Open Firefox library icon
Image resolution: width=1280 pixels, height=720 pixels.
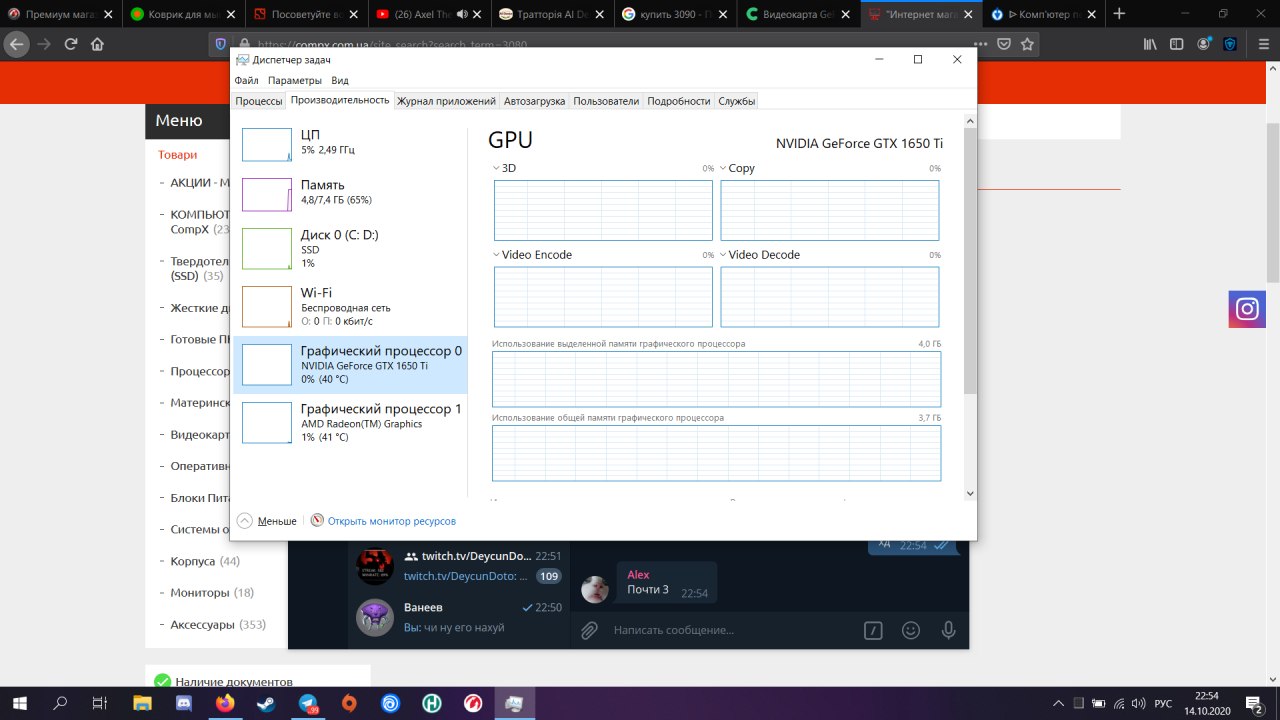click(1151, 44)
